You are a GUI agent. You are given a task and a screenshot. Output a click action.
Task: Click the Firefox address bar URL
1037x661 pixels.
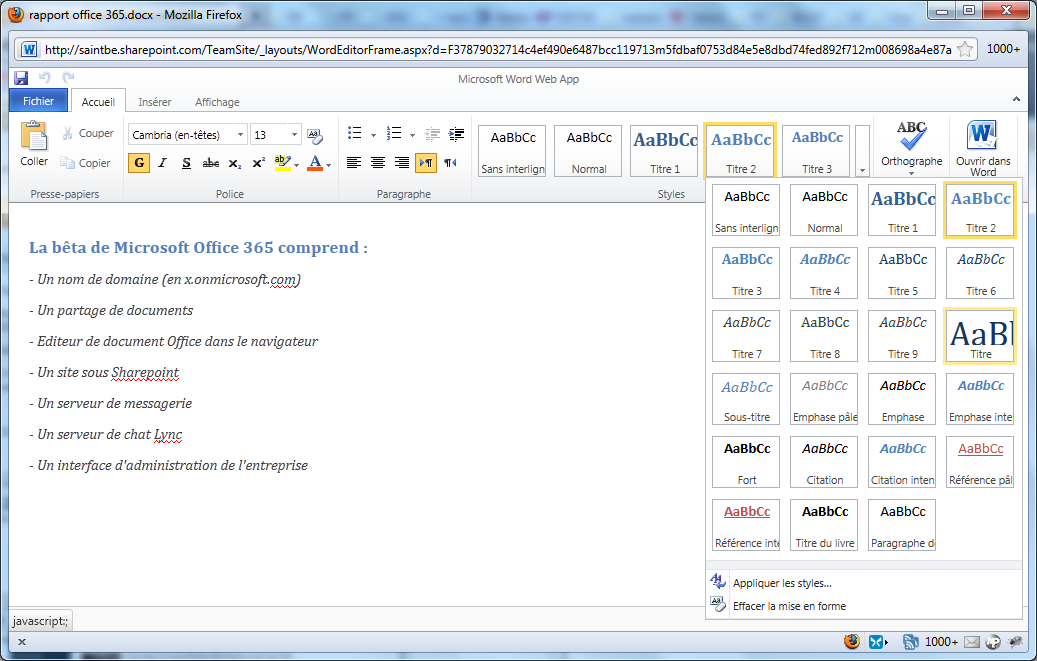pos(498,50)
